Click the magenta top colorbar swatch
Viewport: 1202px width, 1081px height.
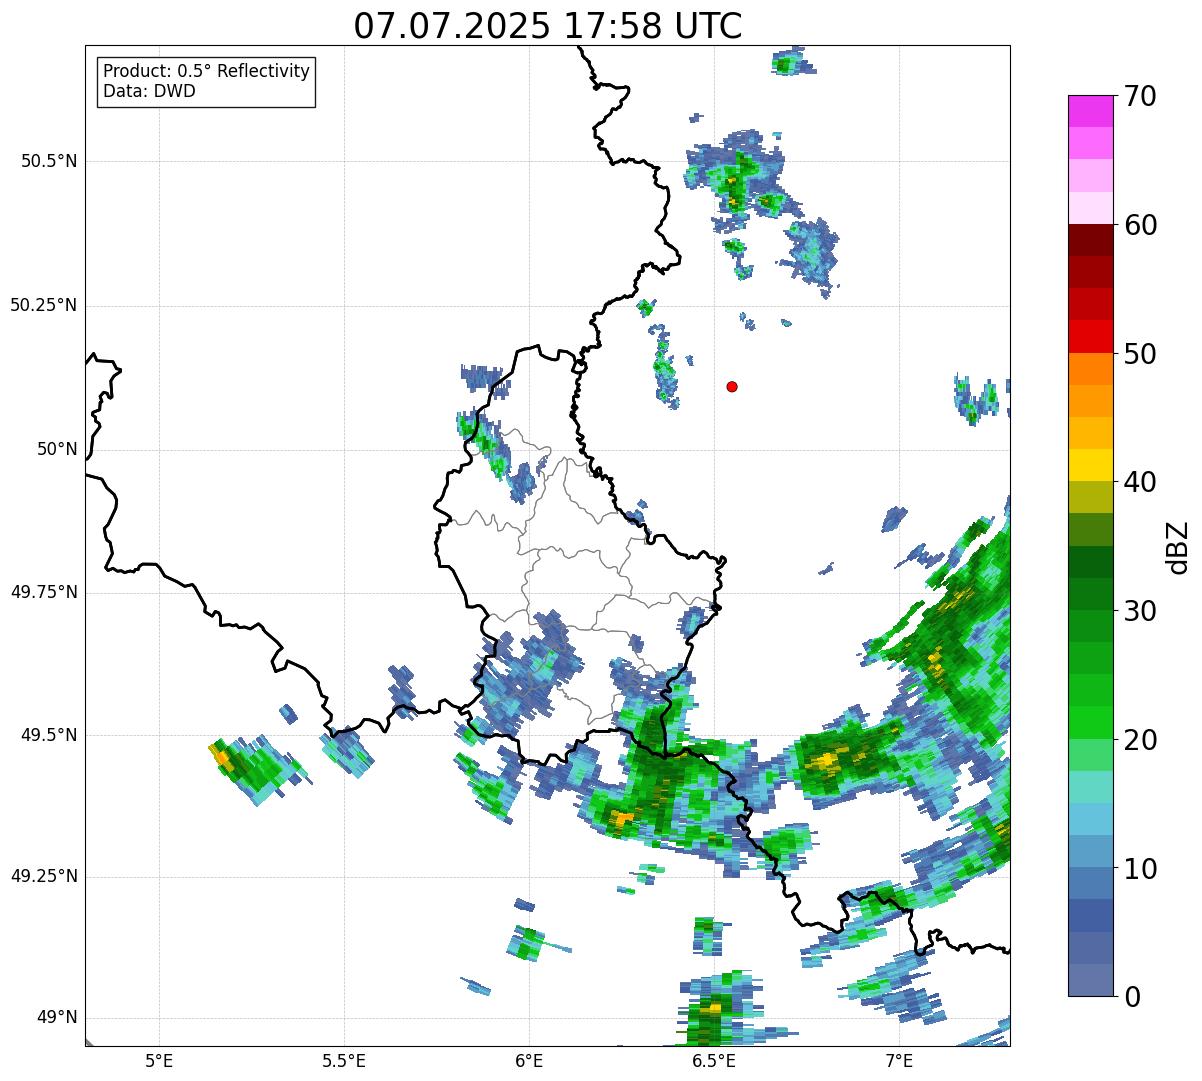pos(1090,111)
